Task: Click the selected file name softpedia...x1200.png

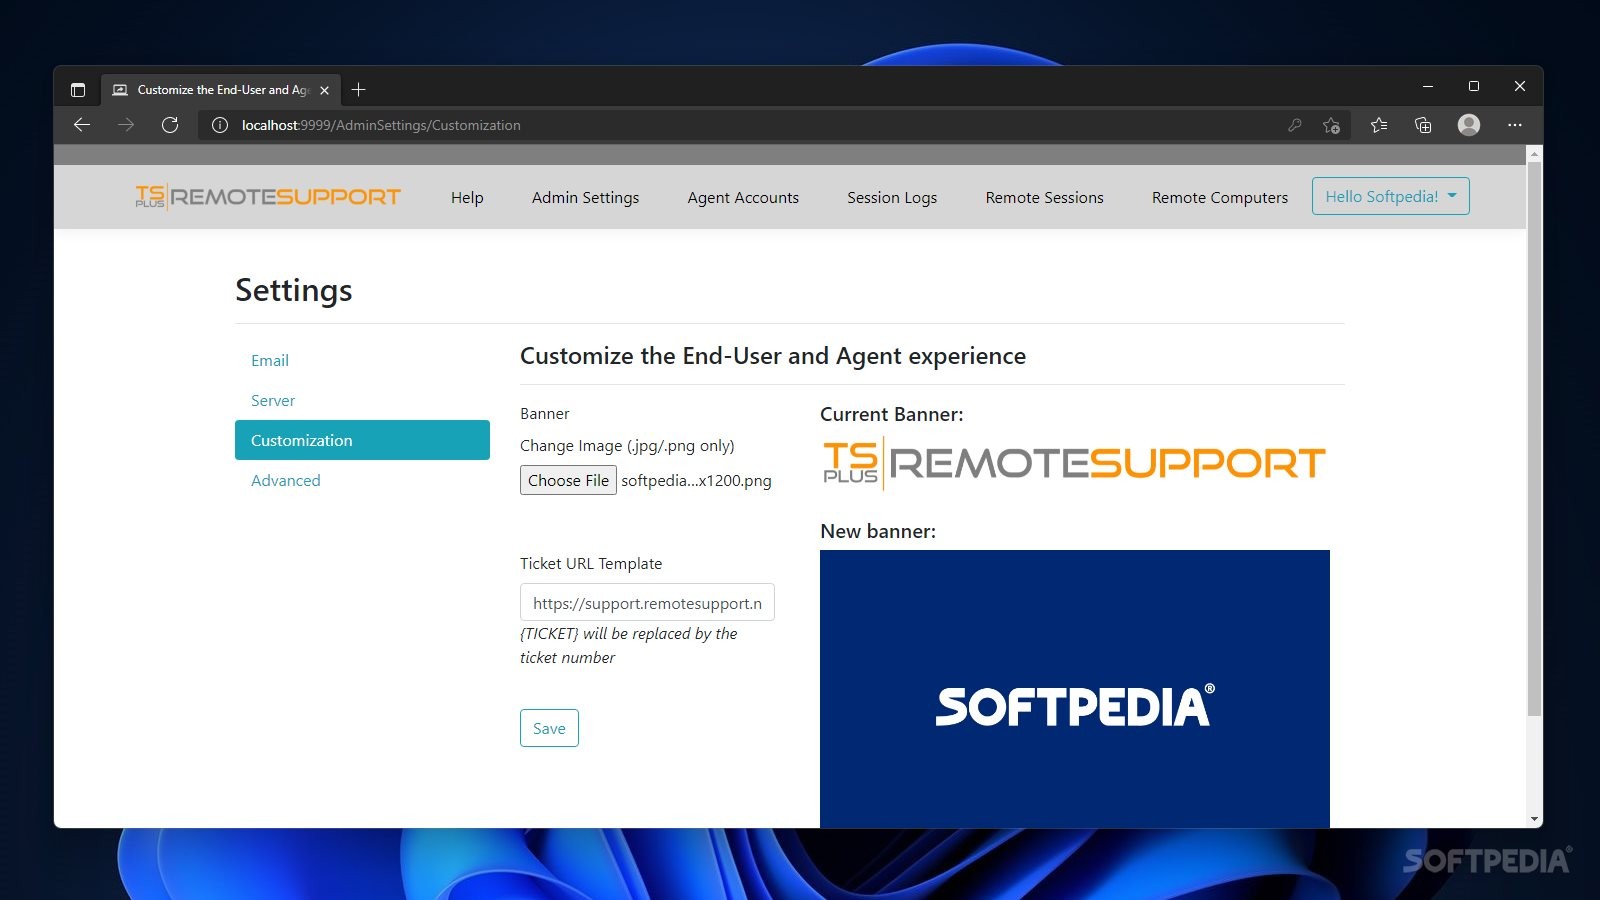Action: [696, 480]
